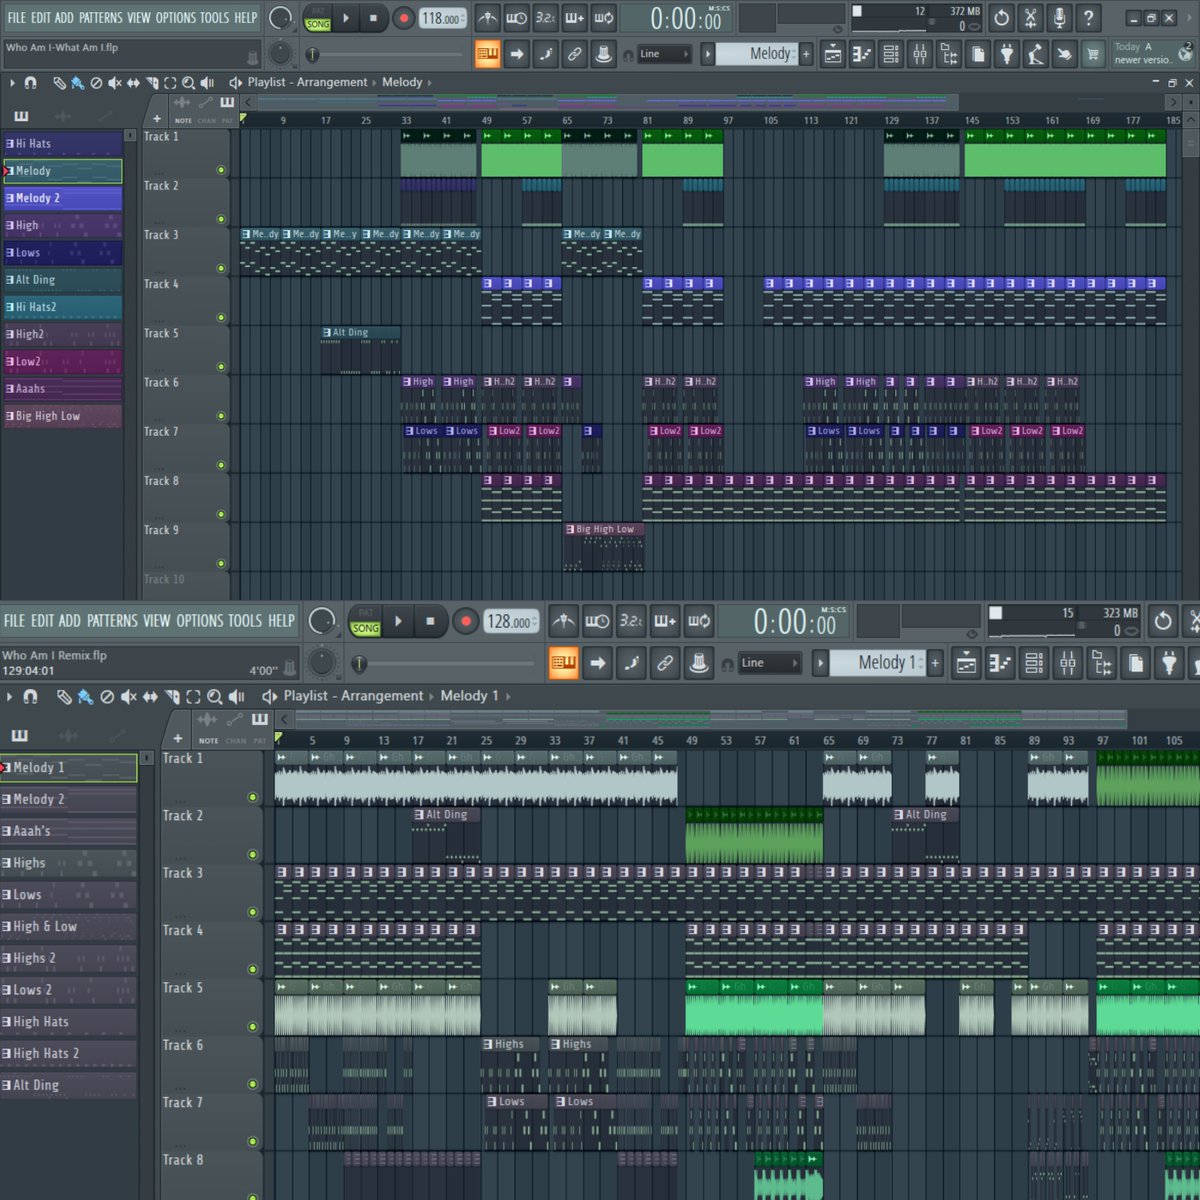Select the pencil Draw tool in the Melody playlist
The image size is (1200, 1200).
[60, 82]
